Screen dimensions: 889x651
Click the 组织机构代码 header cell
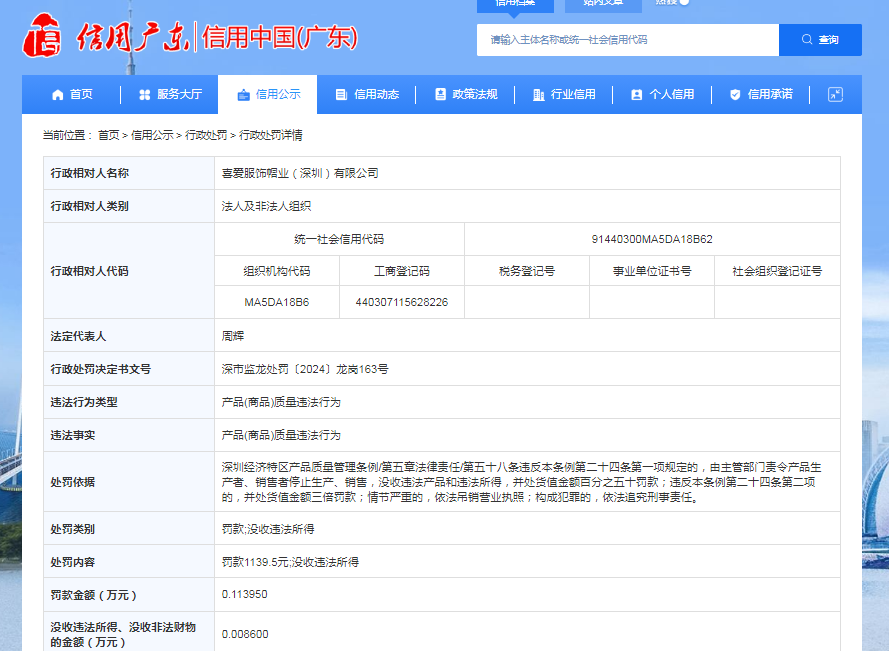277,271
